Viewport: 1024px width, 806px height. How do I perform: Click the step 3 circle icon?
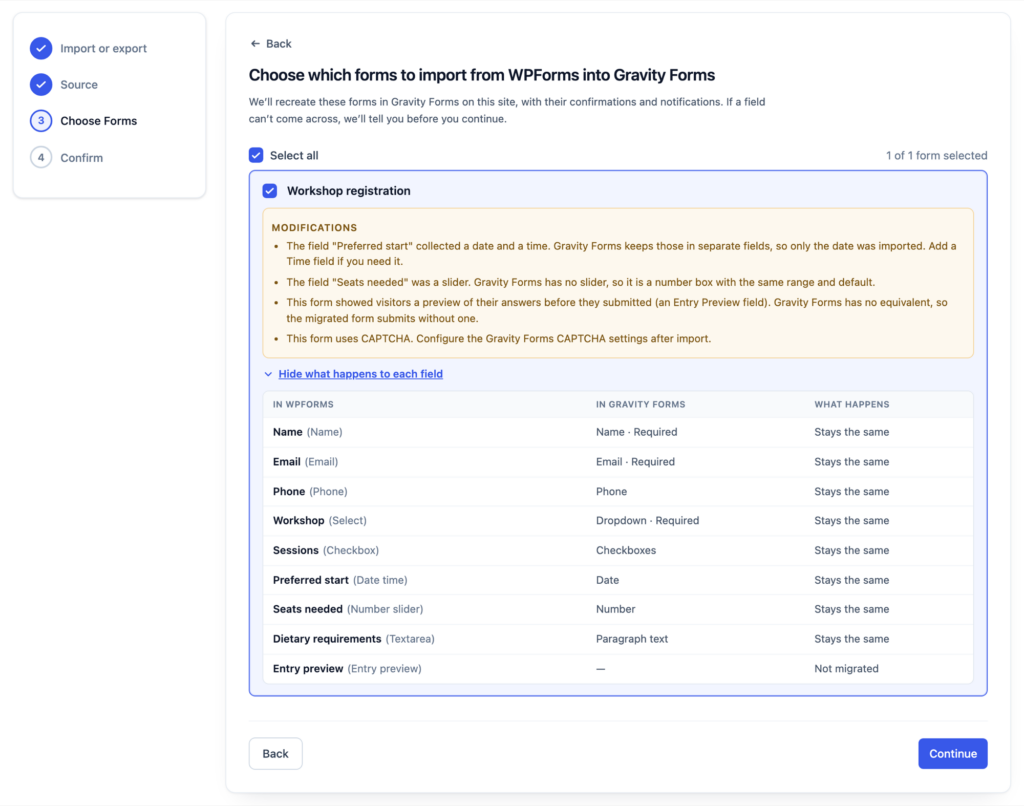(x=41, y=121)
